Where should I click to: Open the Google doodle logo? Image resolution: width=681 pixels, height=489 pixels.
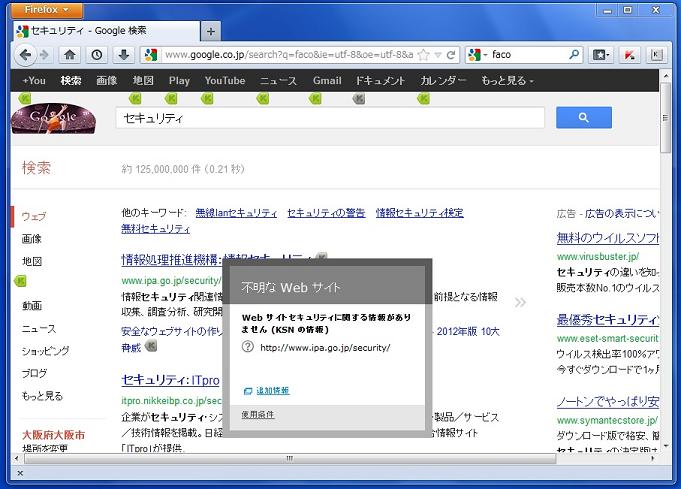(x=53, y=118)
